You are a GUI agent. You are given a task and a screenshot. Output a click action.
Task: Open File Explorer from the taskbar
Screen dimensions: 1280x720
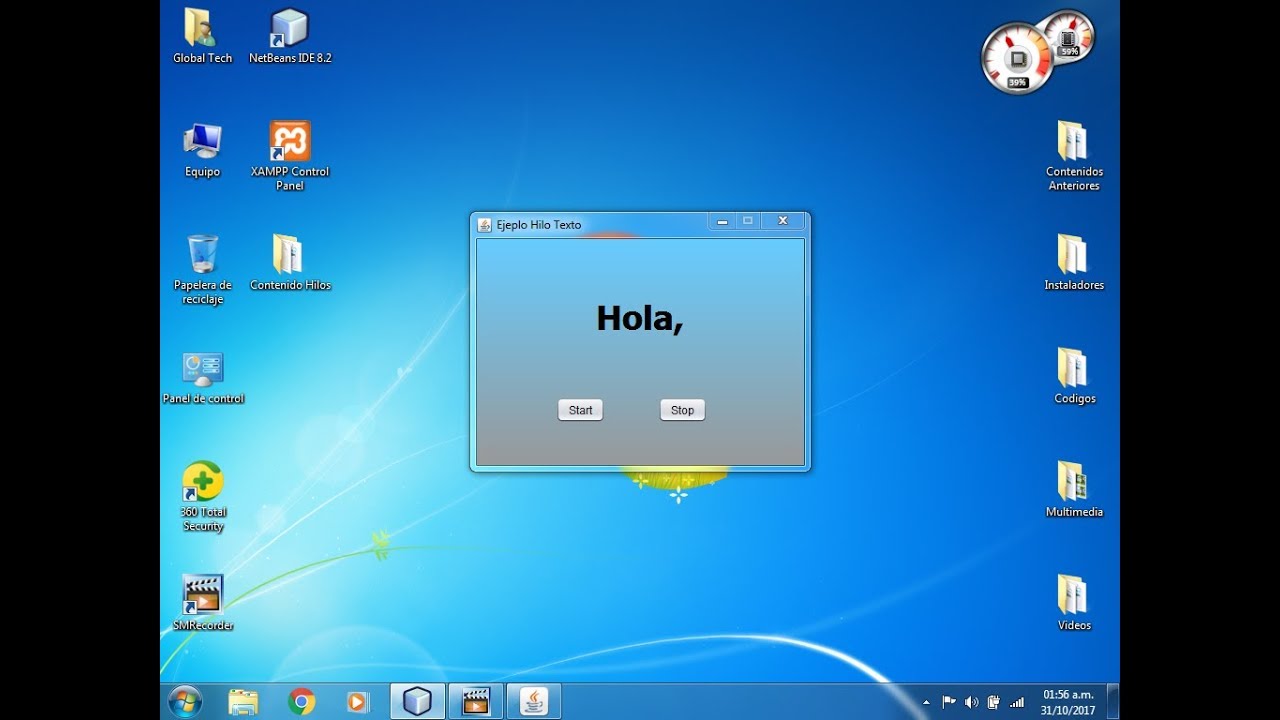click(243, 702)
